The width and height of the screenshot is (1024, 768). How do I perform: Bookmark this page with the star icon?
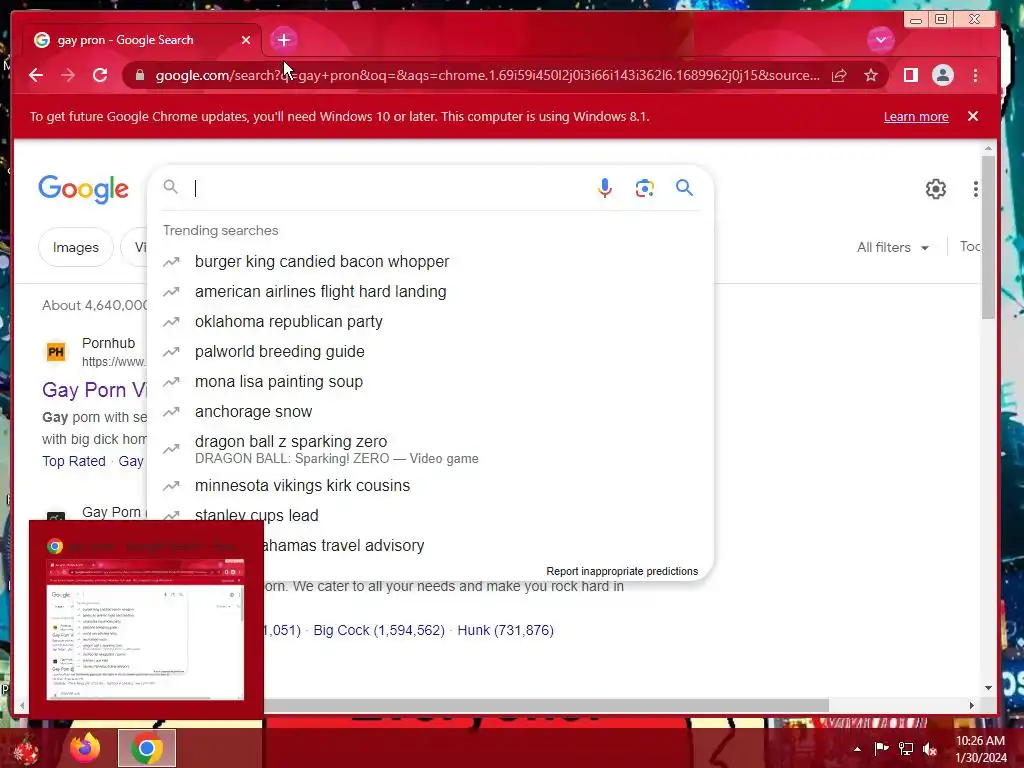(871, 75)
